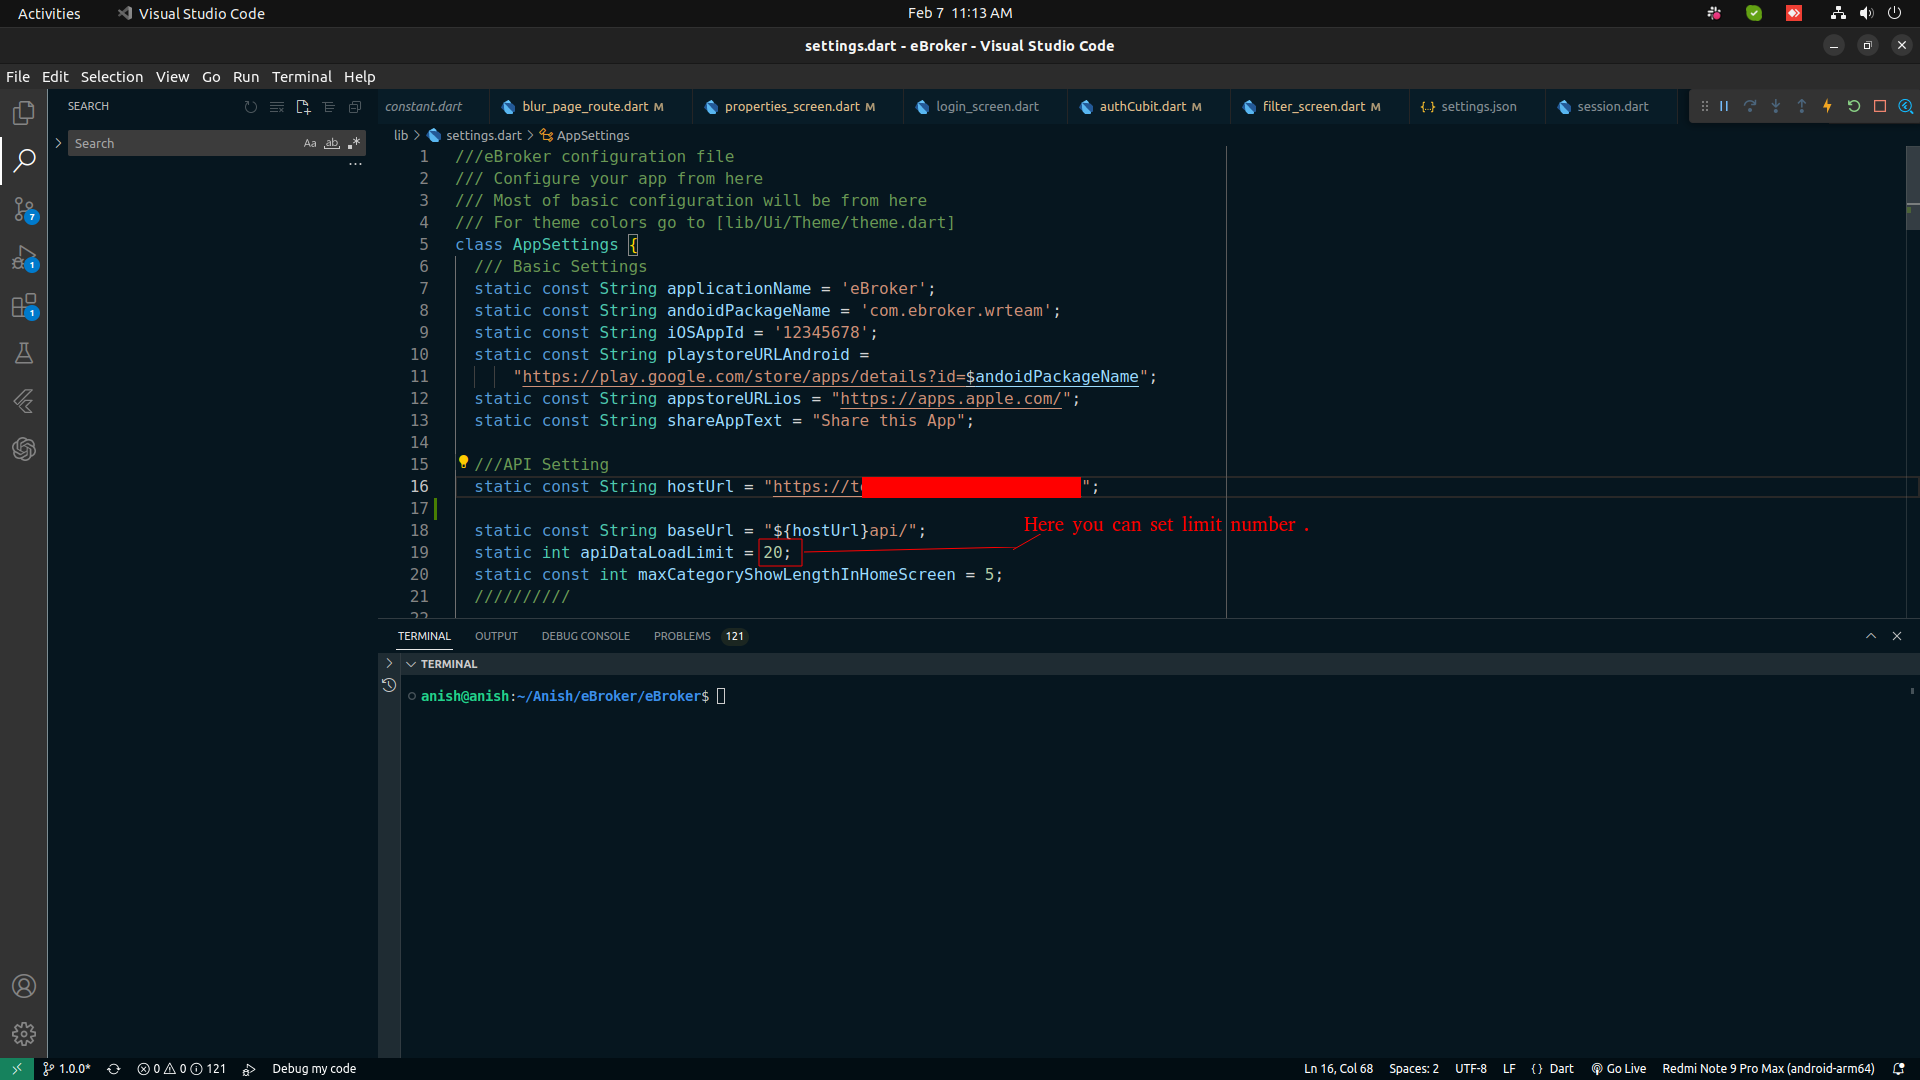Restart the debug session
Screen dimensions: 1920x1080
[x=1854, y=106]
